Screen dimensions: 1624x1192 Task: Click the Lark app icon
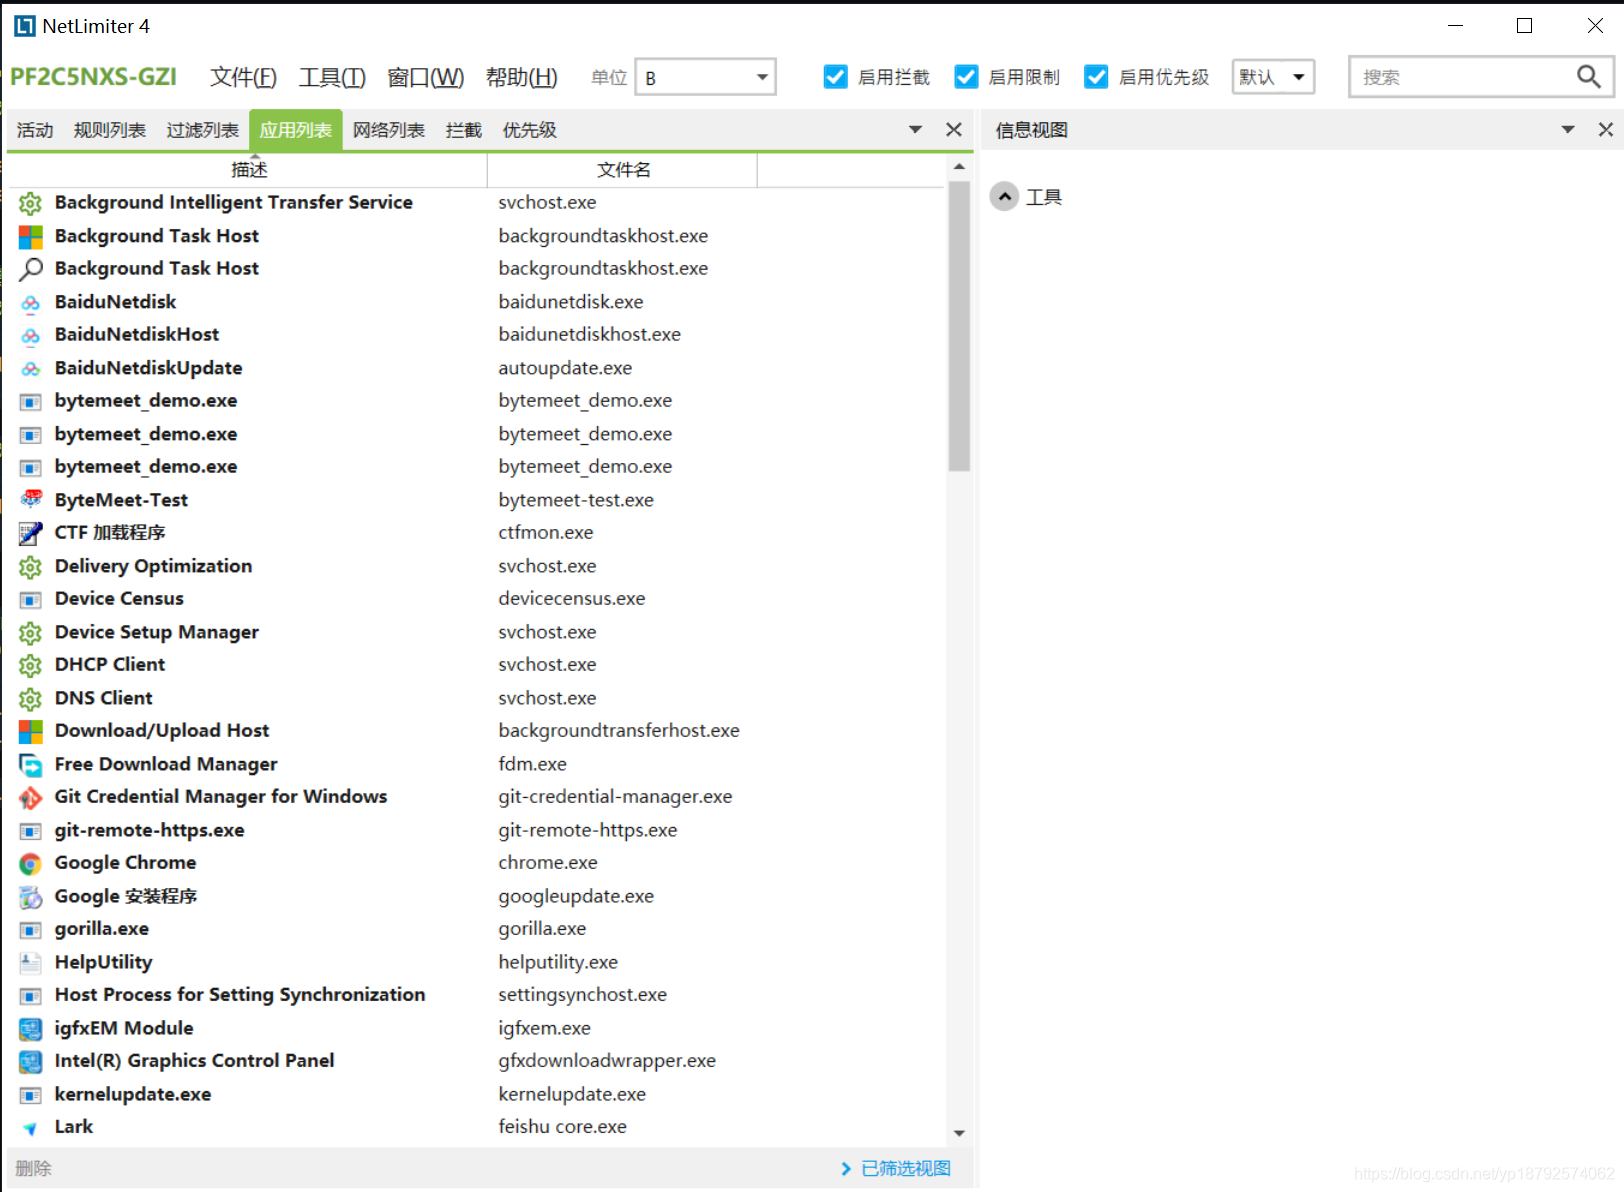(31, 1128)
